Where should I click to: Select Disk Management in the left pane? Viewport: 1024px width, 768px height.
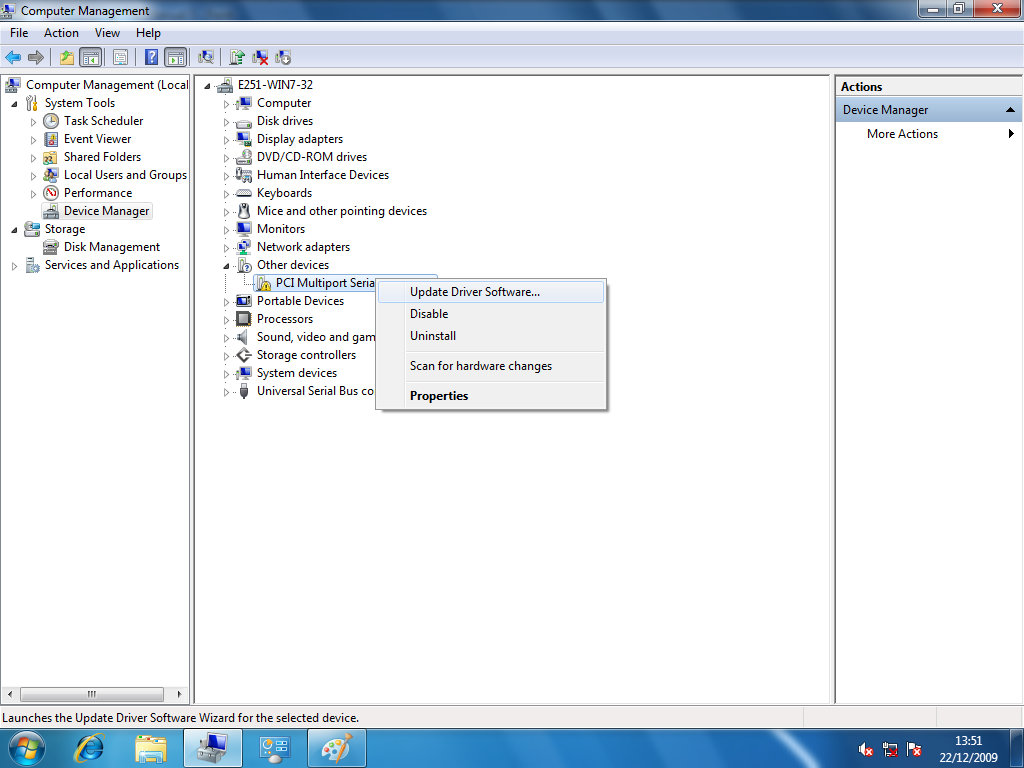point(112,246)
